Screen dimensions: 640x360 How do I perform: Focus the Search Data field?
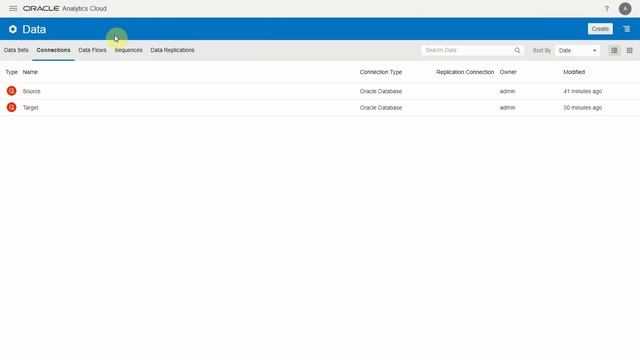(468, 50)
